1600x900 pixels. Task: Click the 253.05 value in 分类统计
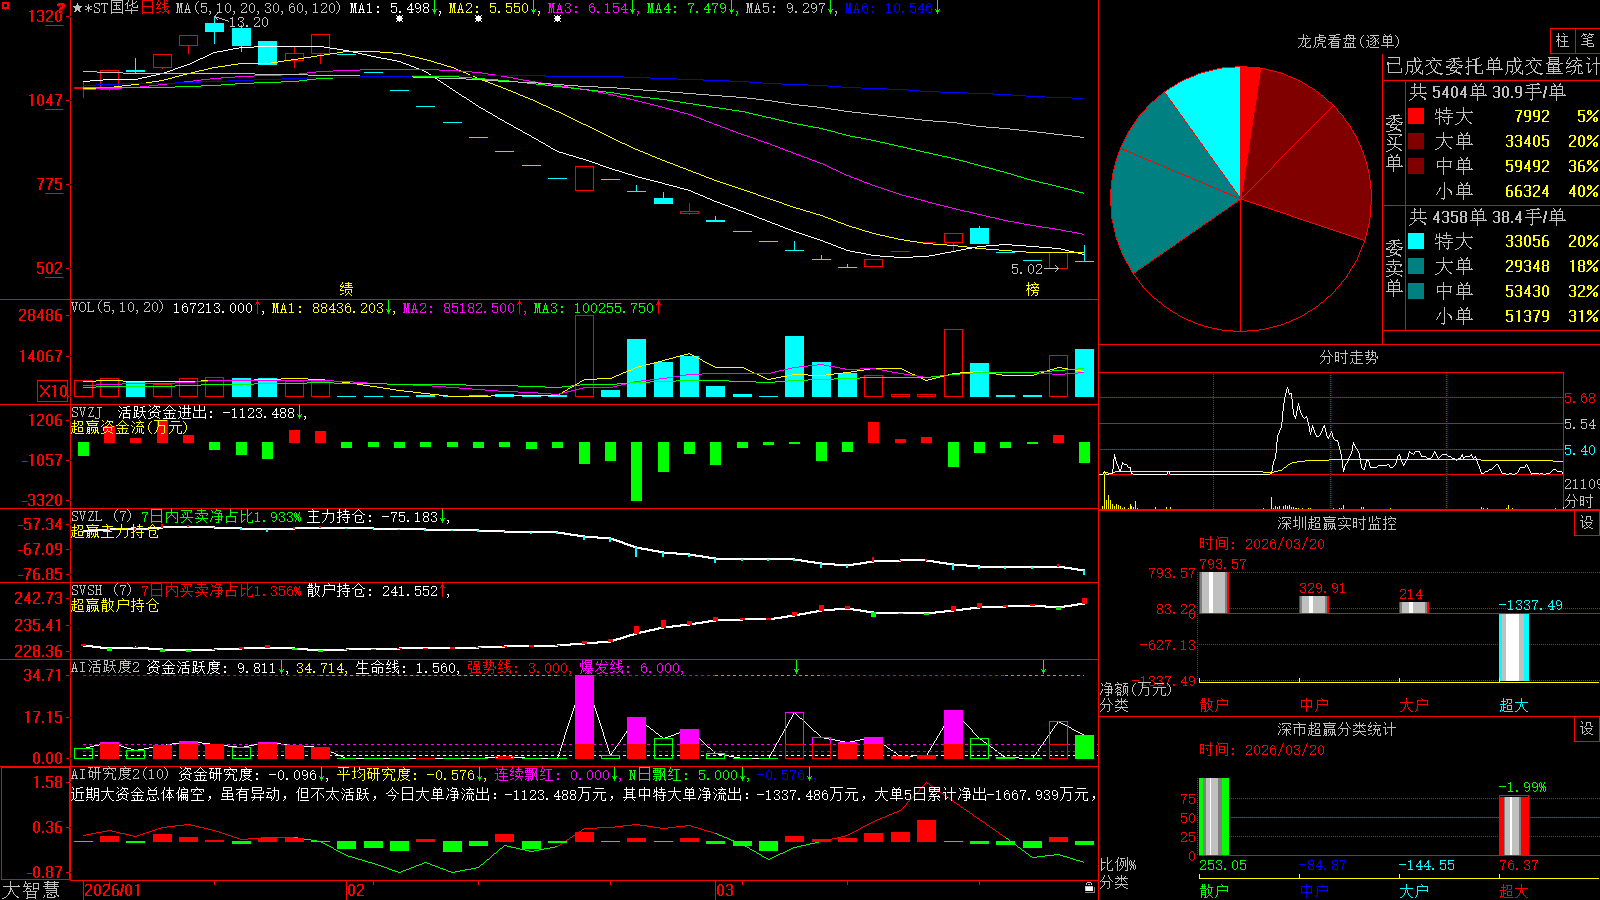[1223, 865]
